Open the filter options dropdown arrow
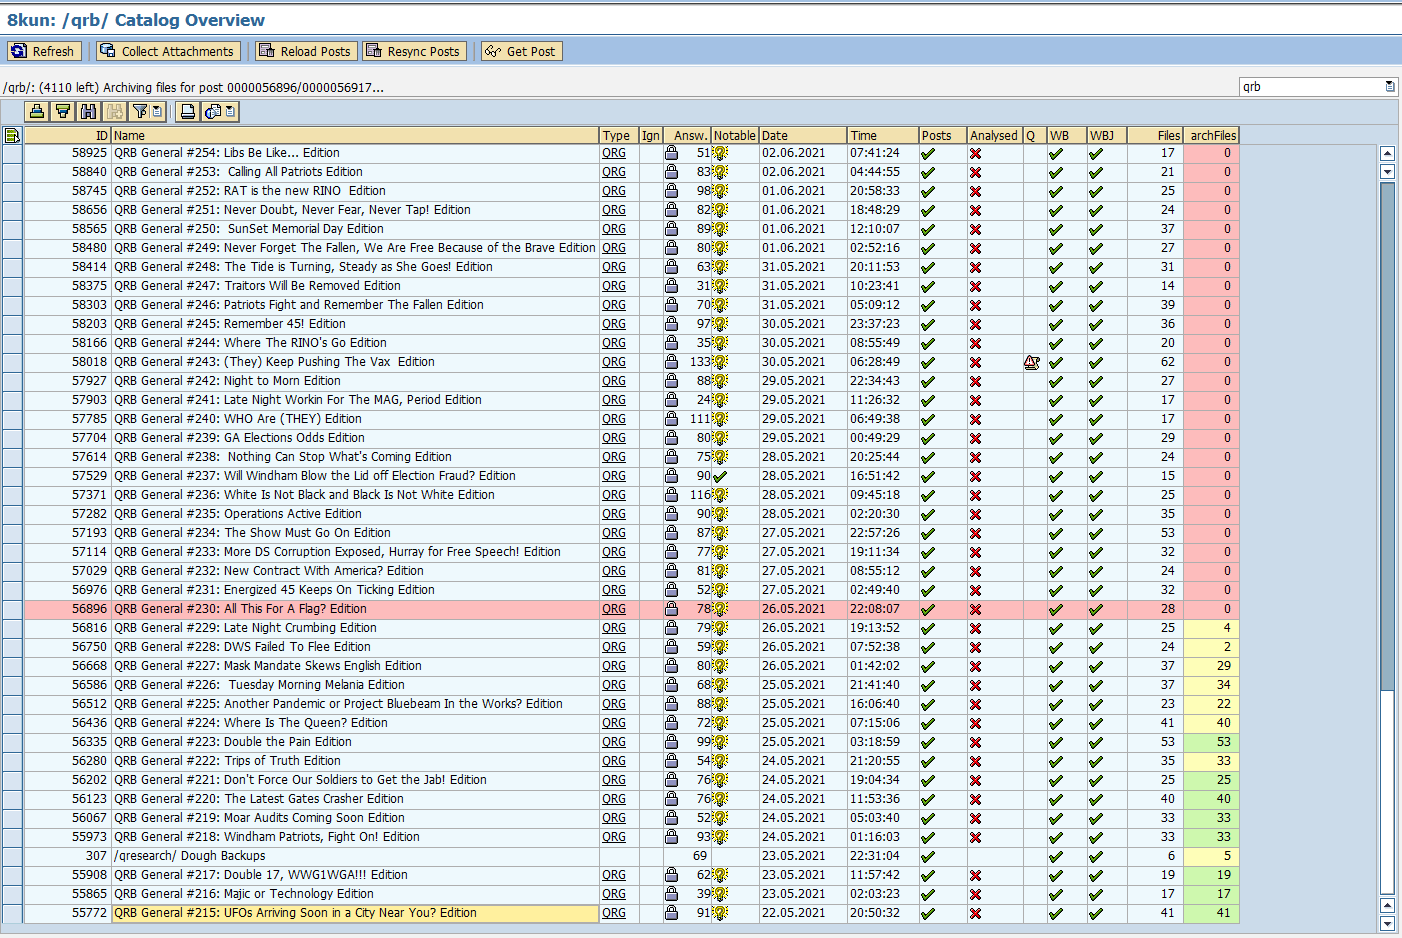The height and width of the screenshot is (938, 1402). (157, 112)
